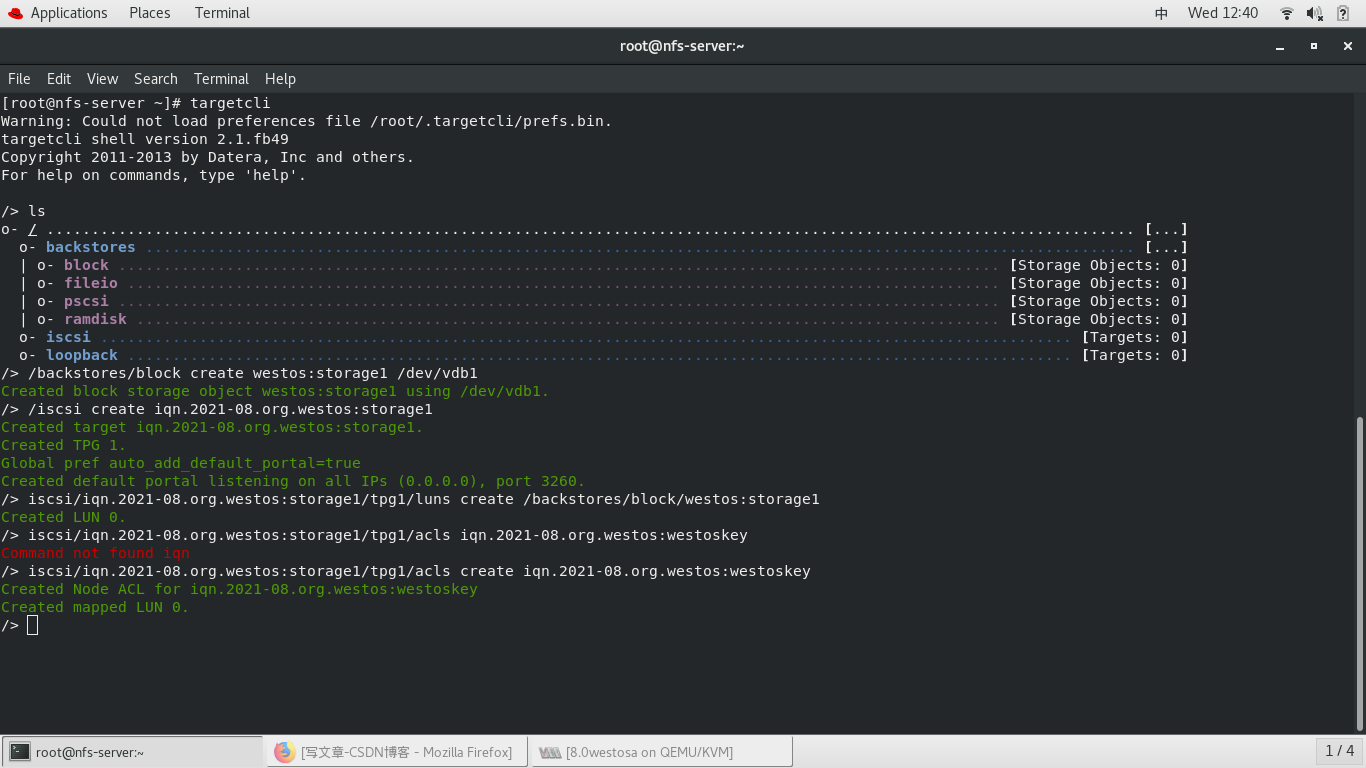Open the File menu
The height and width of the screenshot is (768, 1366).
19,79
